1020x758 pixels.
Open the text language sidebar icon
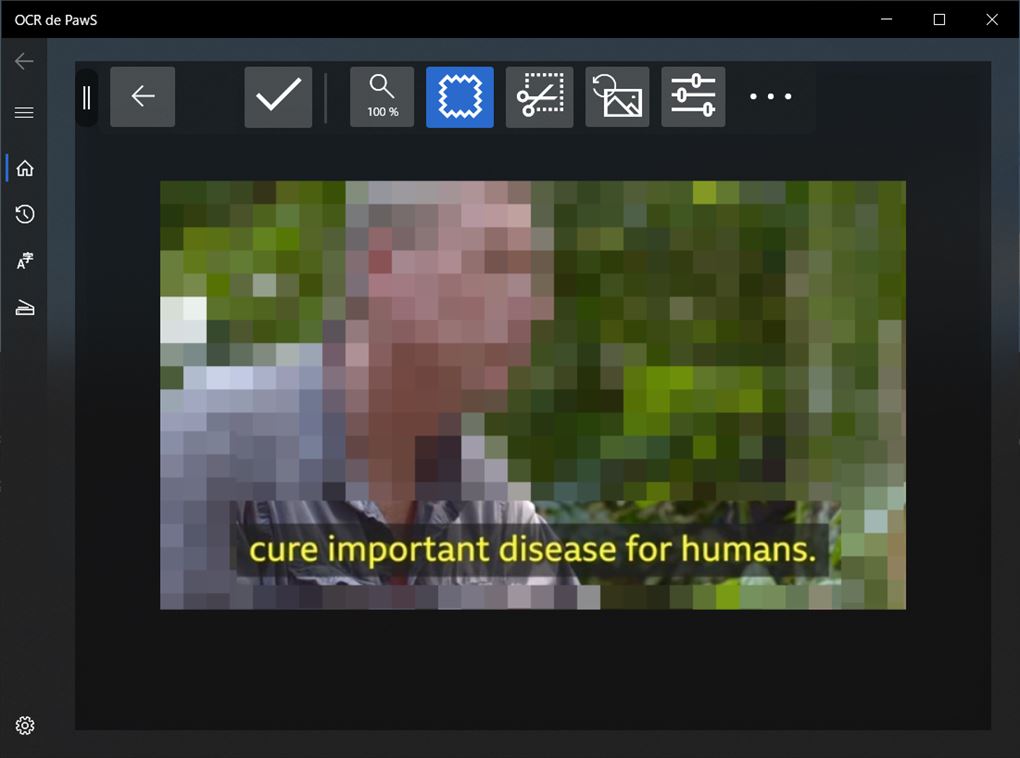point(25,261)
